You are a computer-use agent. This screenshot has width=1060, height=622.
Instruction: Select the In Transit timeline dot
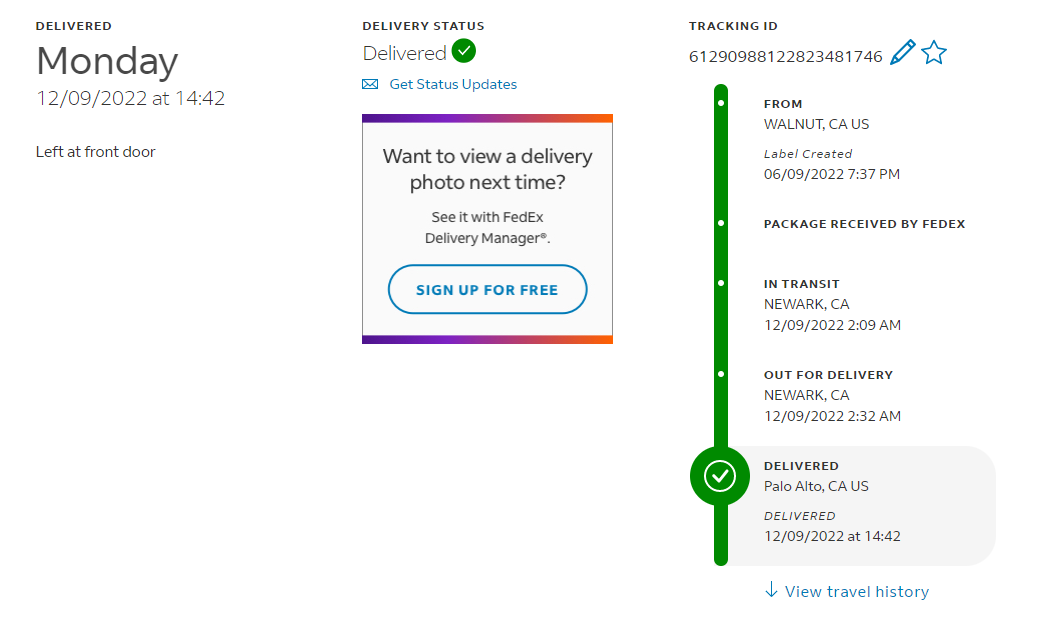(x=721, y=283)
